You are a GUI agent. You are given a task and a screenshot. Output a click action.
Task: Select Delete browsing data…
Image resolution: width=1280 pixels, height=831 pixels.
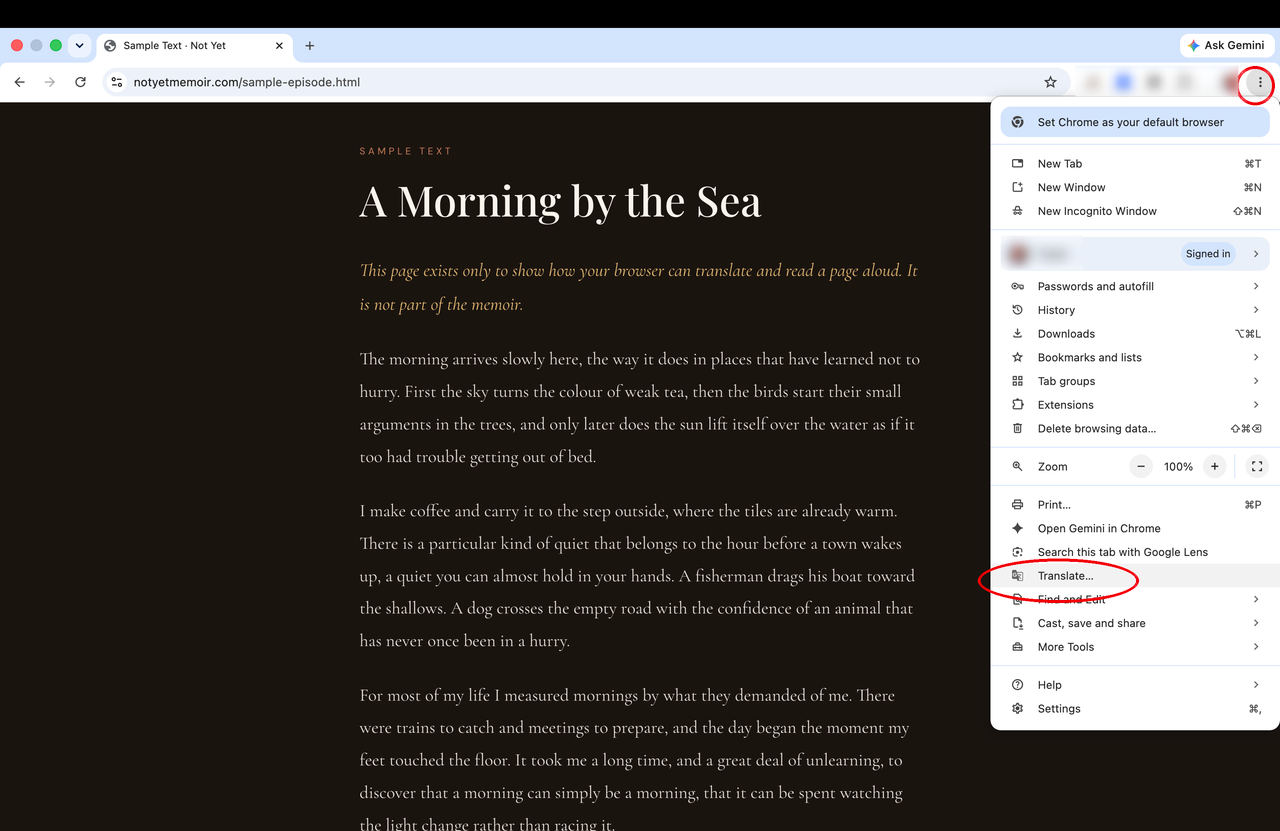pyautogui.click(x=1135, y=429)
